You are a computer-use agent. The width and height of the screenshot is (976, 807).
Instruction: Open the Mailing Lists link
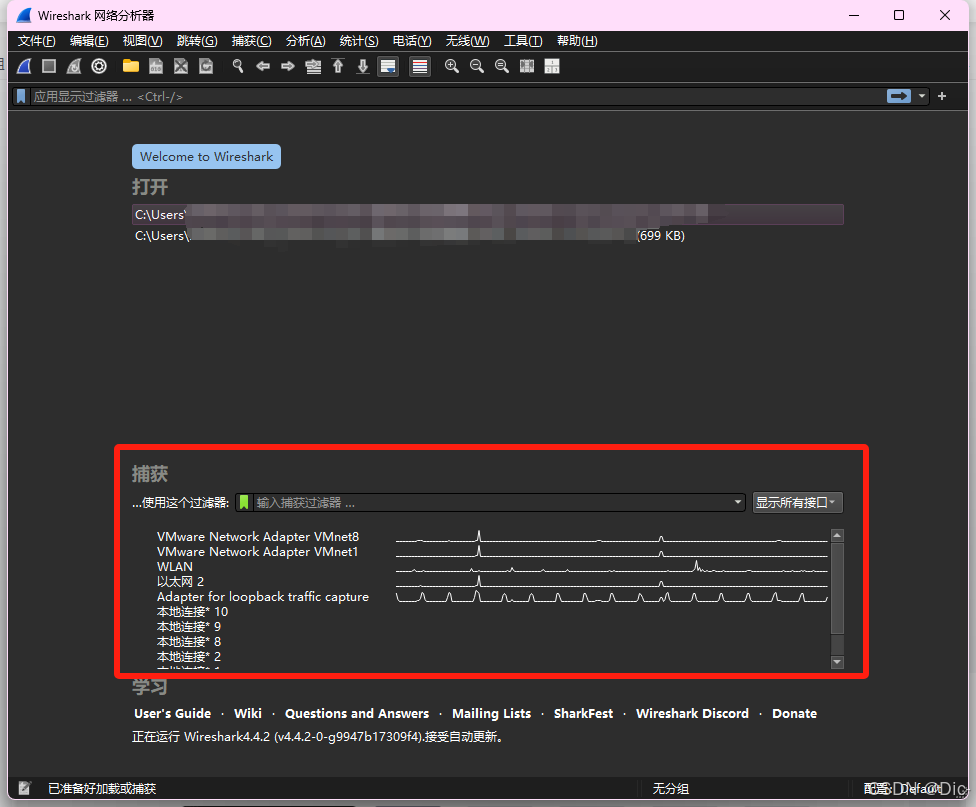coord(492,714)
